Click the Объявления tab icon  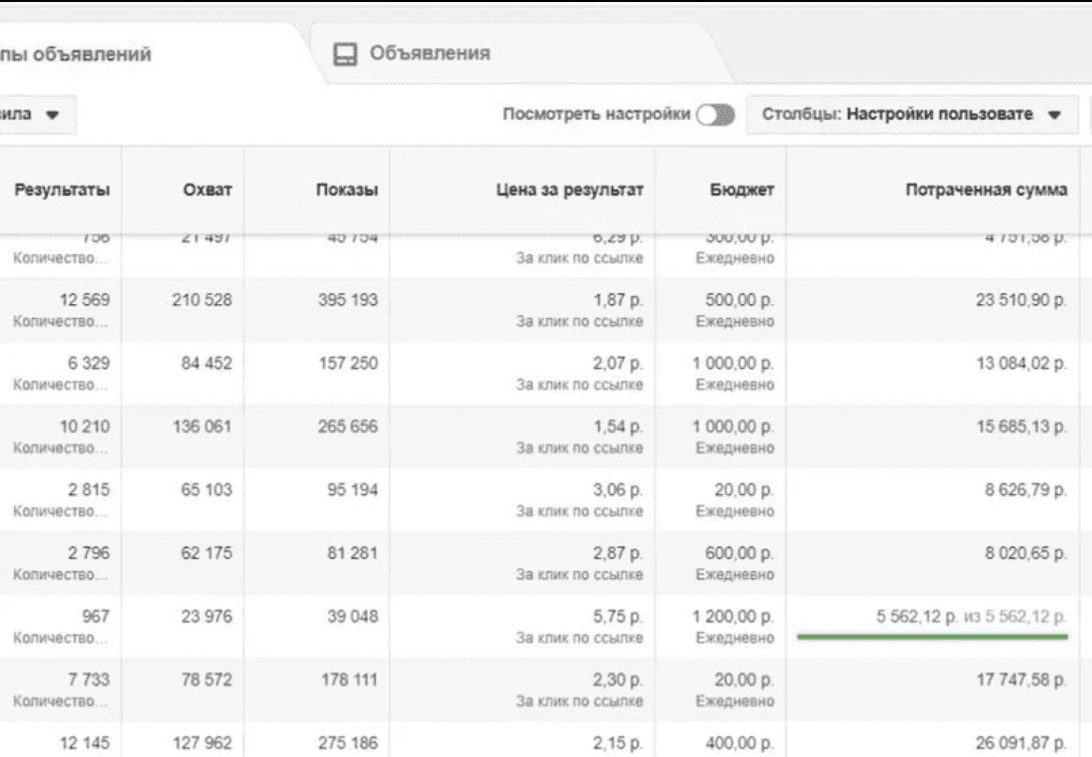coord(345,54)
